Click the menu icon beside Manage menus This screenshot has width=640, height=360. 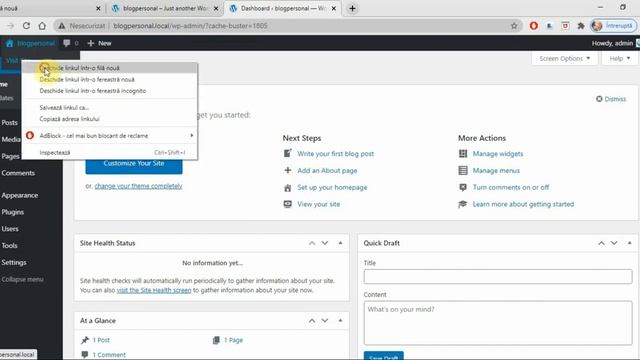pyautogui.click(x=463, y=170)
